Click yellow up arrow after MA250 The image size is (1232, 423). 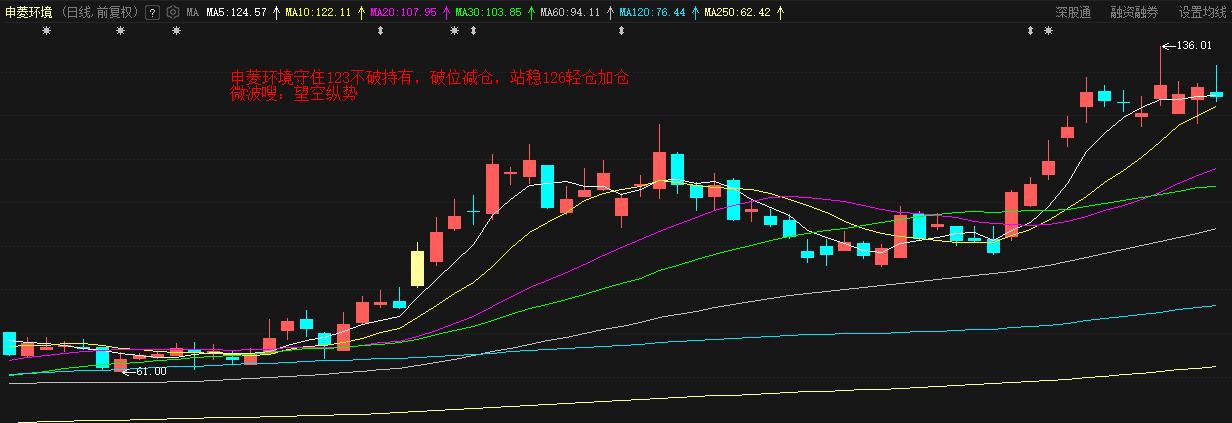(x=779, y=13)
